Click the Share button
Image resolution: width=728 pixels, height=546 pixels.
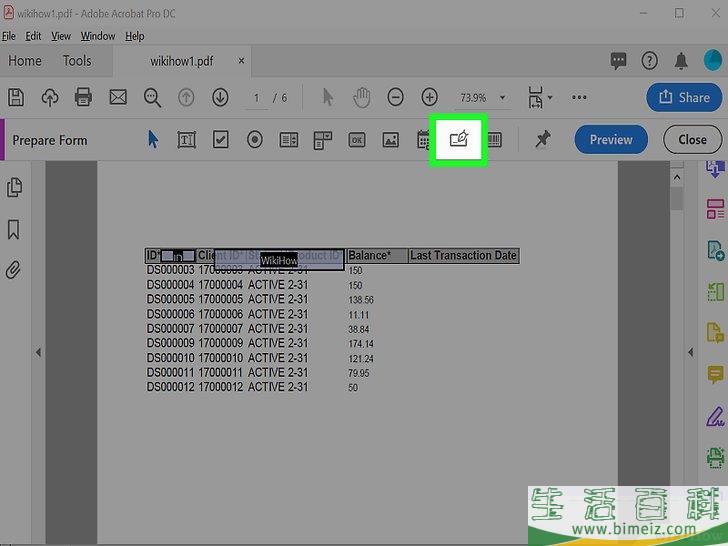tap(684, 98)
